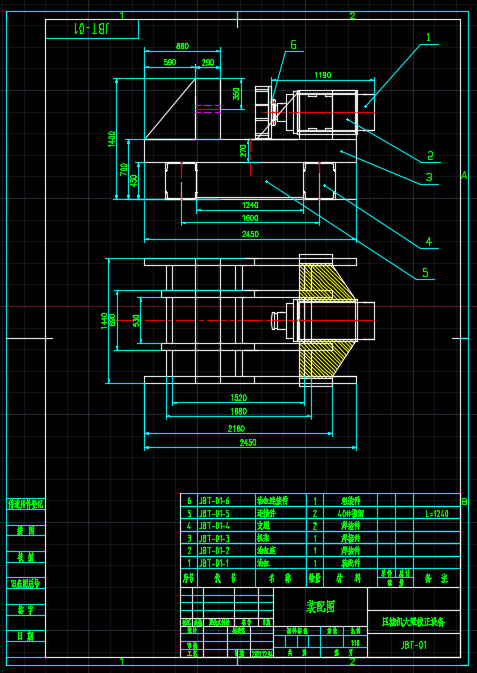Click the 1440 vertical dimension in plan view
The height and width of the screenshot is (673, 477).
pyautogui.click(x=104, y=321)
